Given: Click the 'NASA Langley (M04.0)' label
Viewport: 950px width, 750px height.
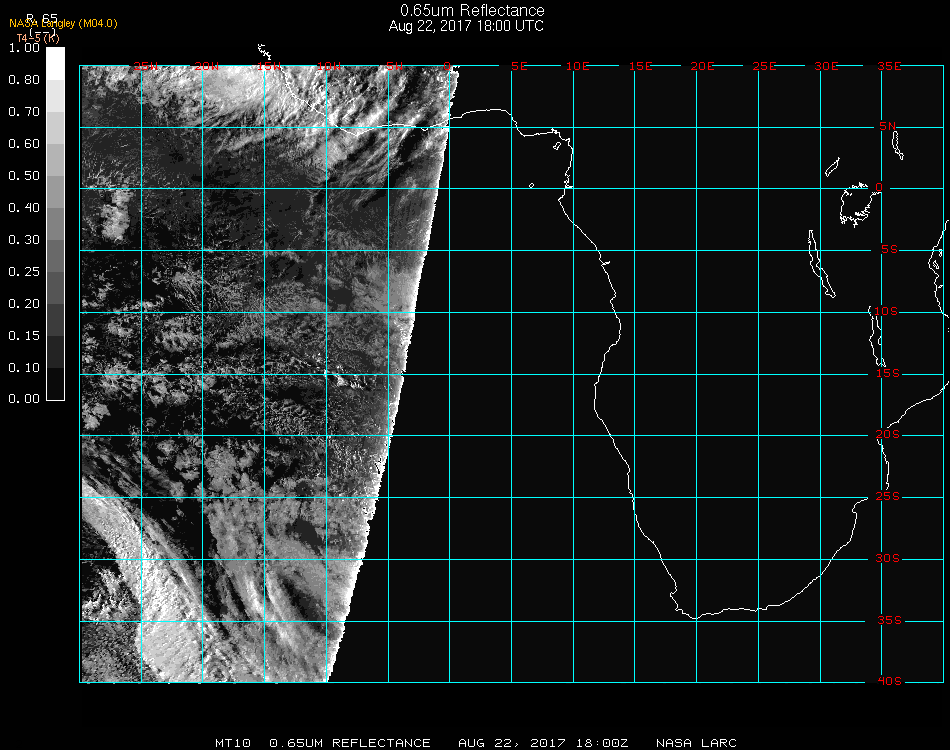Looking at the screenshot, I should (x=63, y=24).
